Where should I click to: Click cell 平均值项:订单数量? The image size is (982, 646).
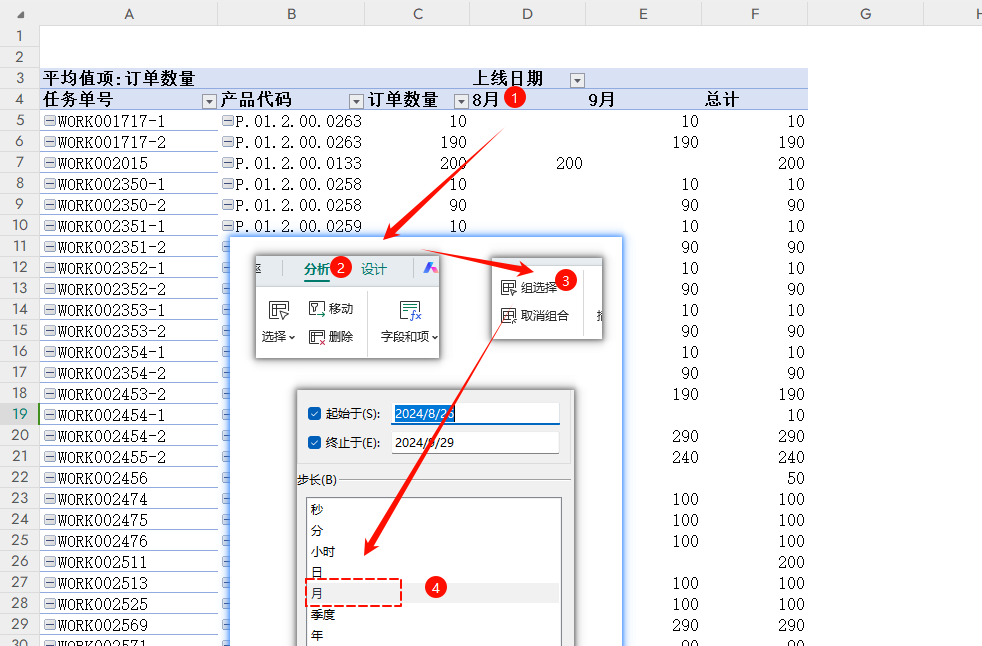(x=129, y=78)
